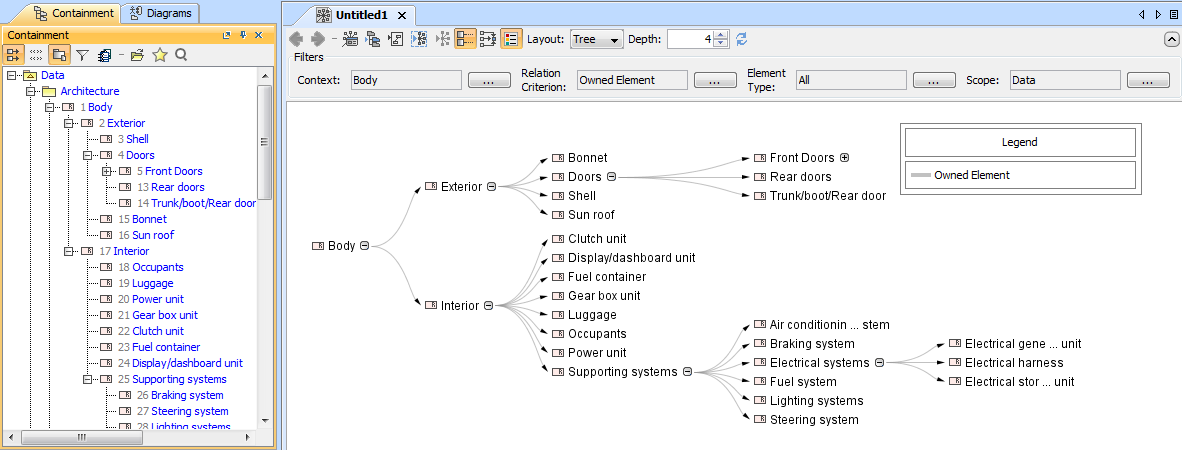Click the open folder icon in Containment toolbar

137,55
